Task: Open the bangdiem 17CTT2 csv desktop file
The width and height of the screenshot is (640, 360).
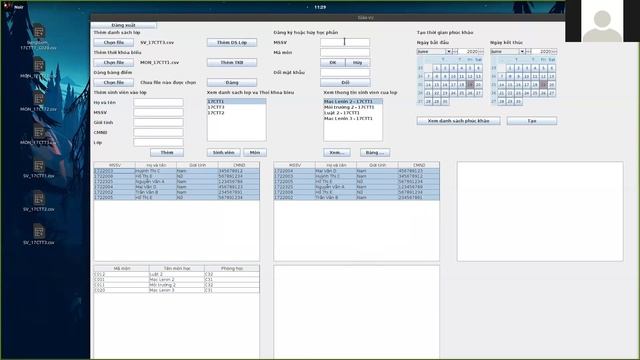Action: [x=39, y=37]
